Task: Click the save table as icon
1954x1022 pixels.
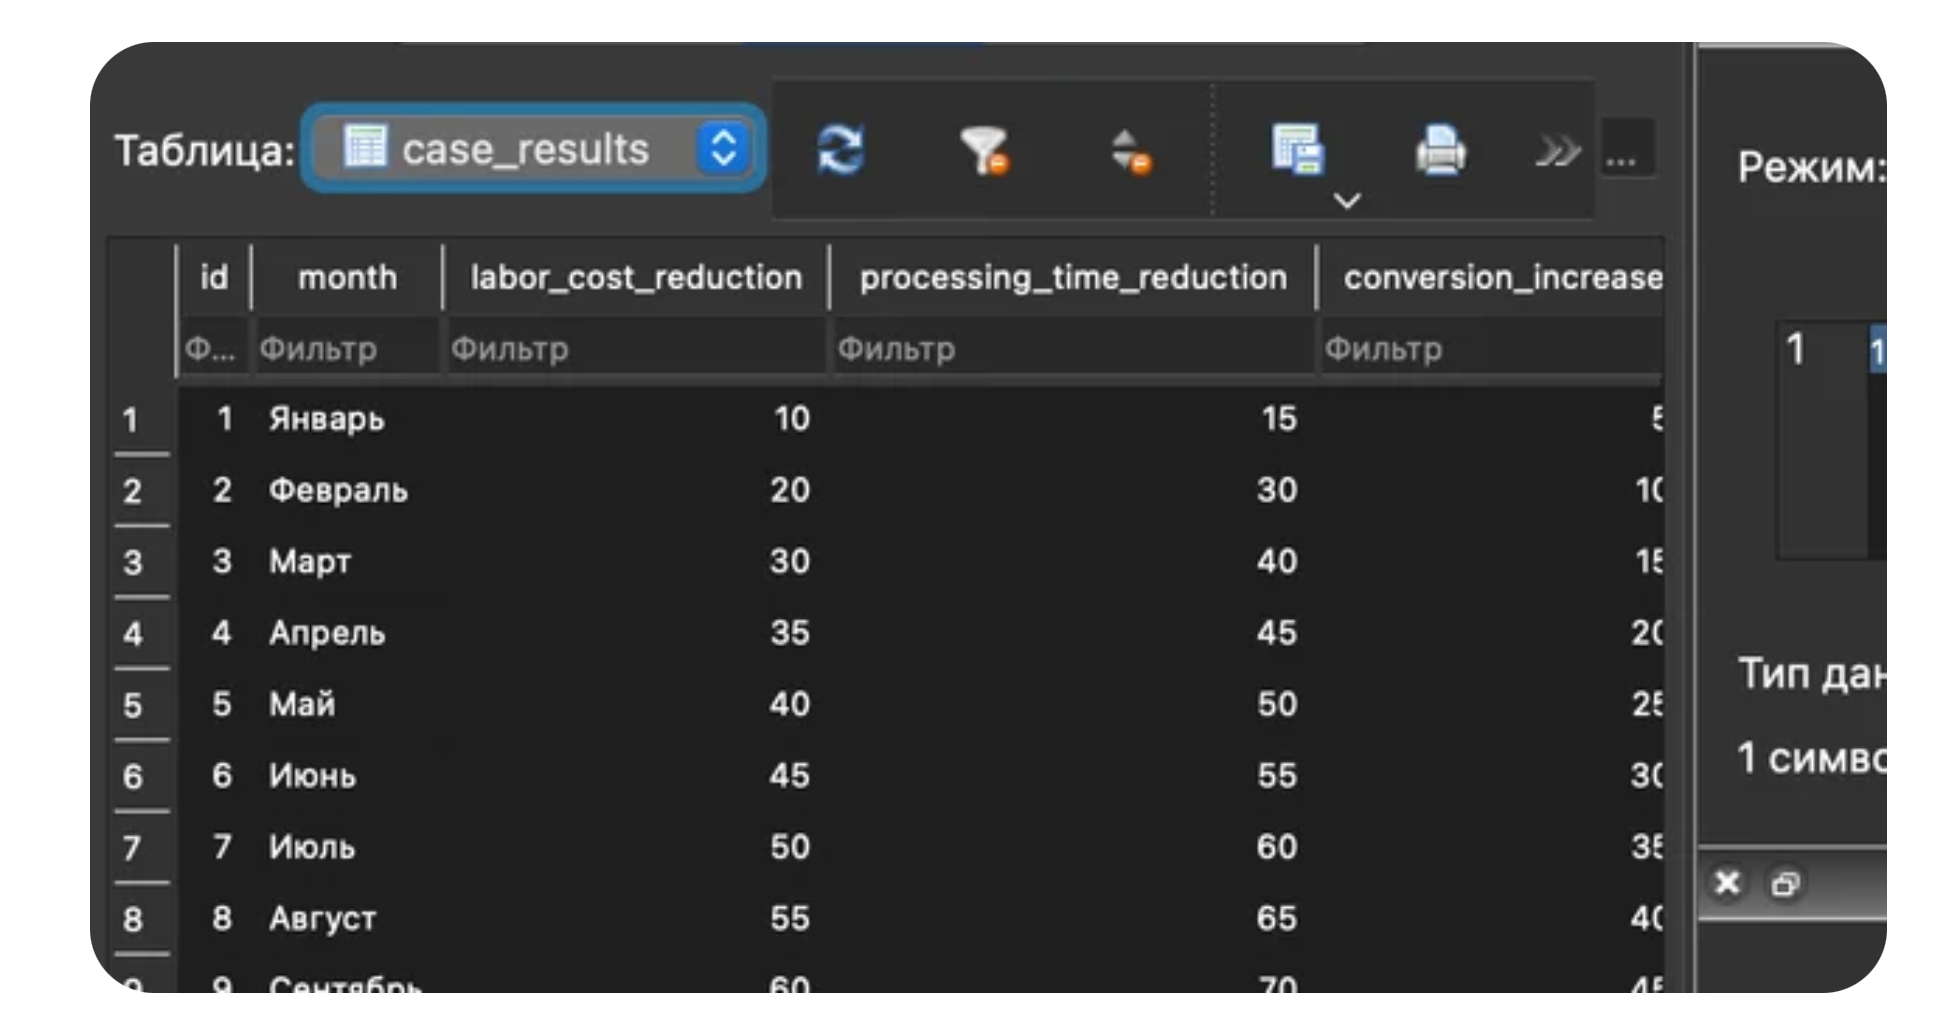Action: 1297,149
